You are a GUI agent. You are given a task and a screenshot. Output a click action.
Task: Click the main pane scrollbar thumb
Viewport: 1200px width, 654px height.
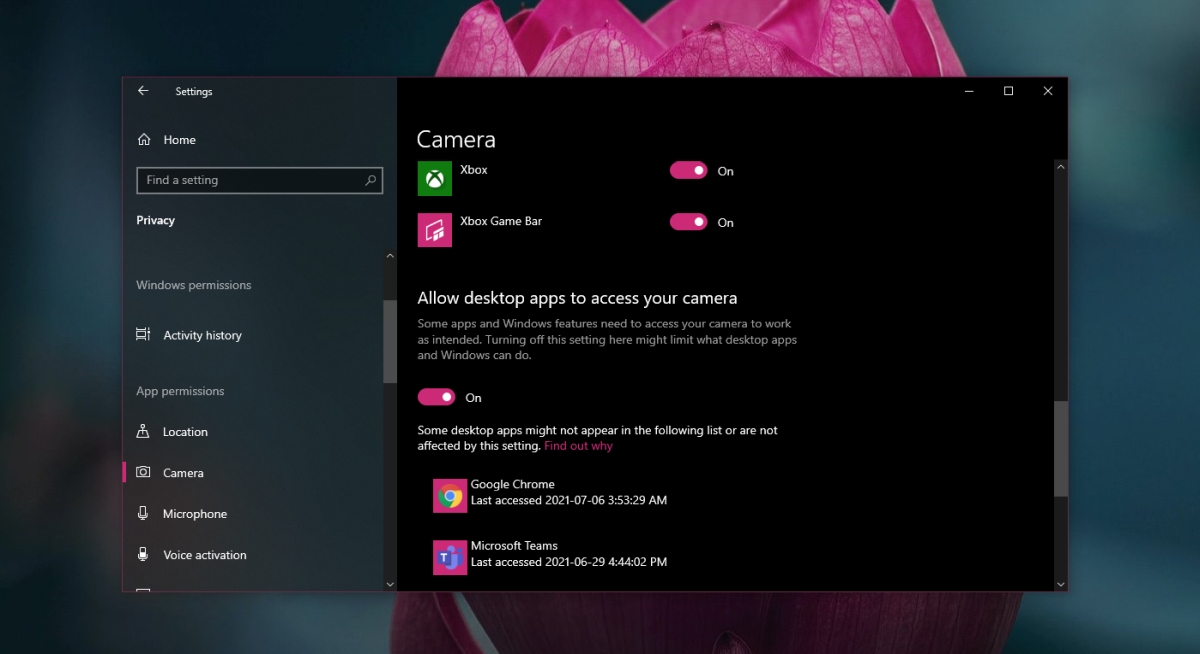(x=1061, y=449)
